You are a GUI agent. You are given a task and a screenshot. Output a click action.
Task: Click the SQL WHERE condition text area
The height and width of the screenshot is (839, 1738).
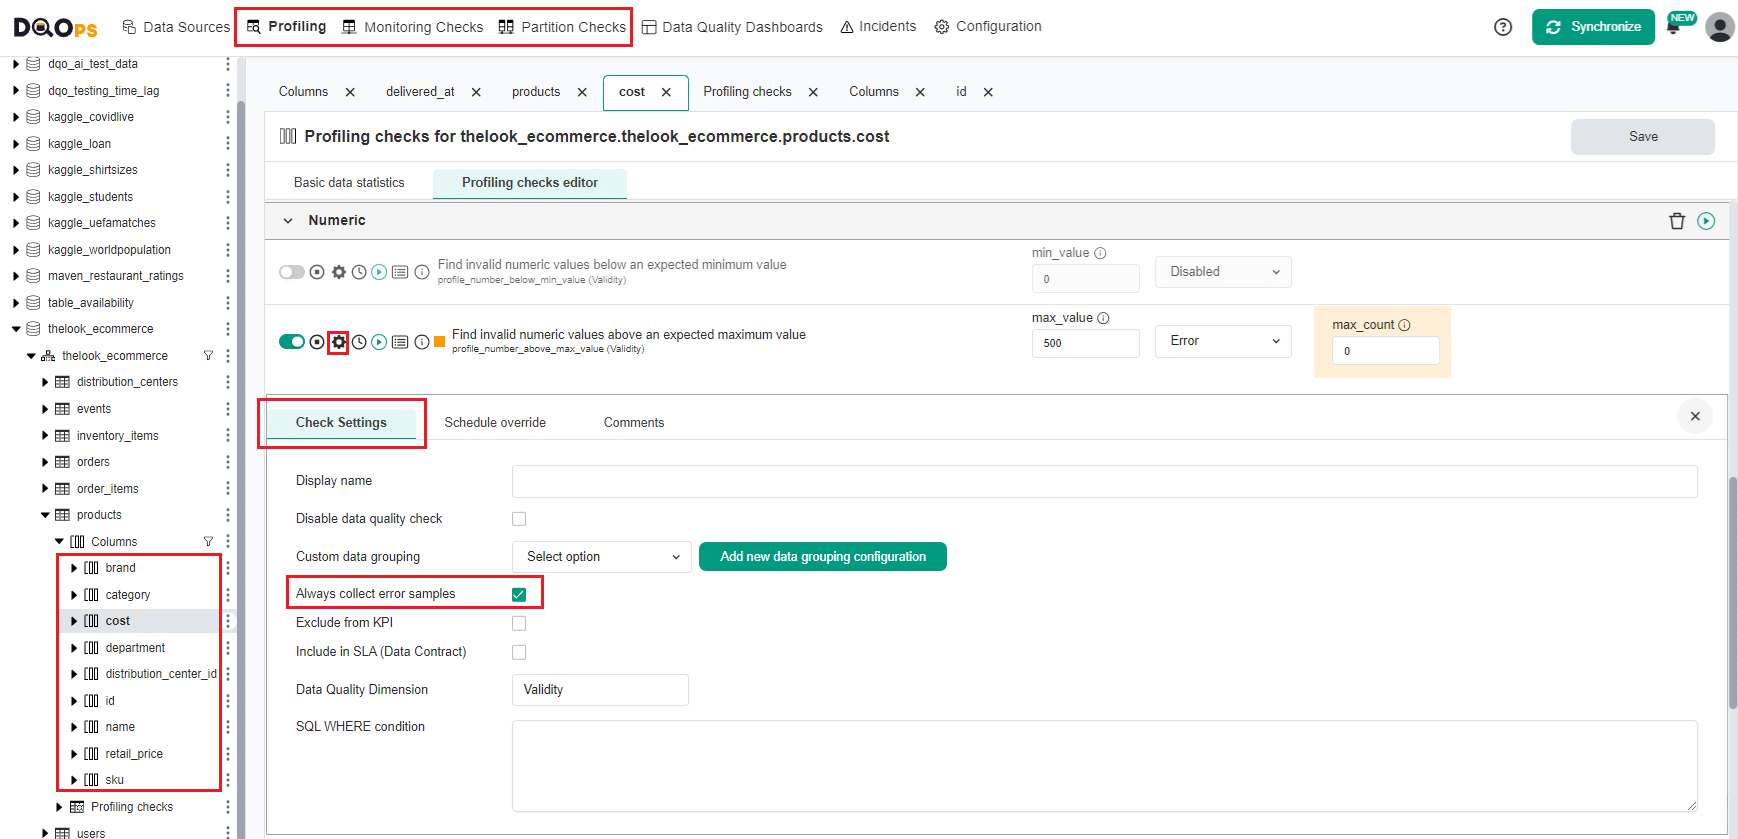(x=1105, y=766)
